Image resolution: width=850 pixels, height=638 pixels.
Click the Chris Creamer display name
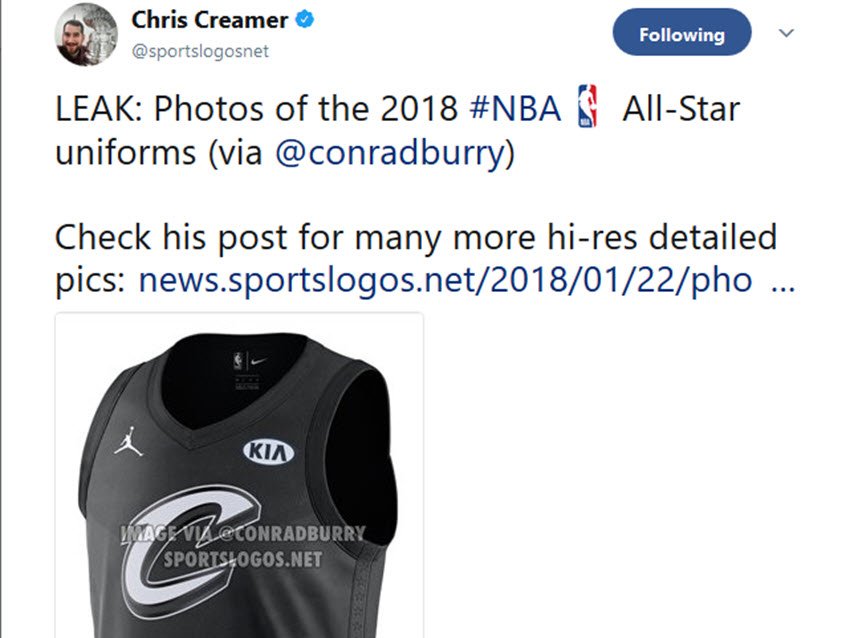tap(209, 20)
